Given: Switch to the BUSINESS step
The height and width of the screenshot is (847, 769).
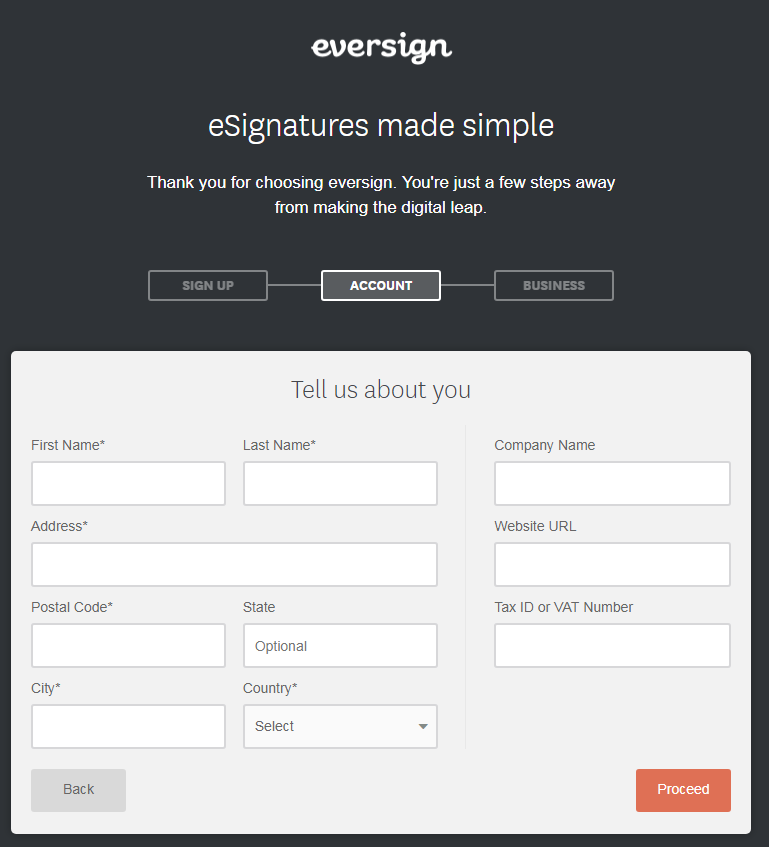Looking at the screenshot, I should [554, 285].
